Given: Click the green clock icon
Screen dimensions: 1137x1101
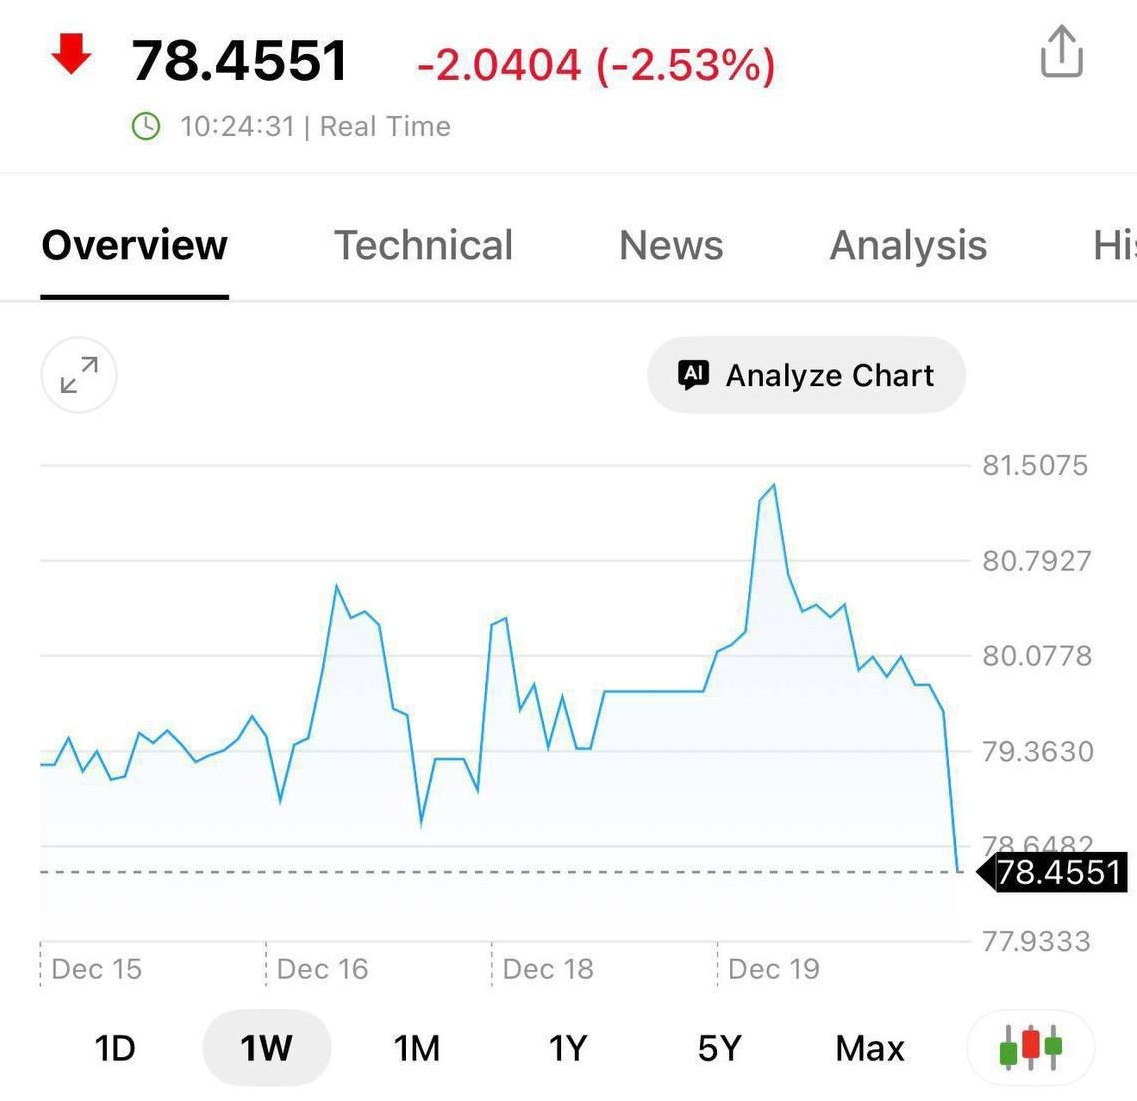Looking at the screenshot, I should pos(146,127).
